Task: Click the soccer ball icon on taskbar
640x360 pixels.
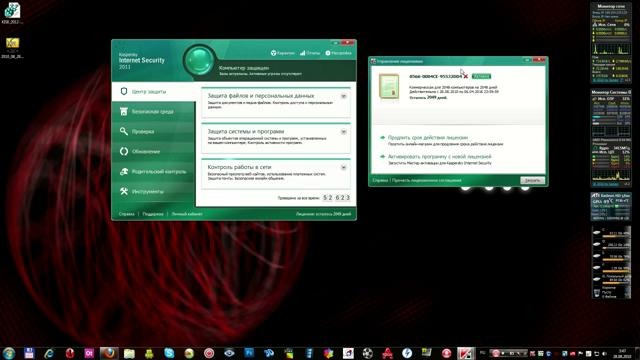Action: click(x=368, y=353)
